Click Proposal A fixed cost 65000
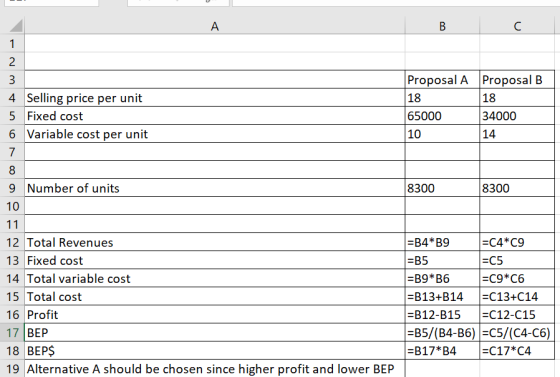Screen dimensions: 560x377 (x=442, y=116)
